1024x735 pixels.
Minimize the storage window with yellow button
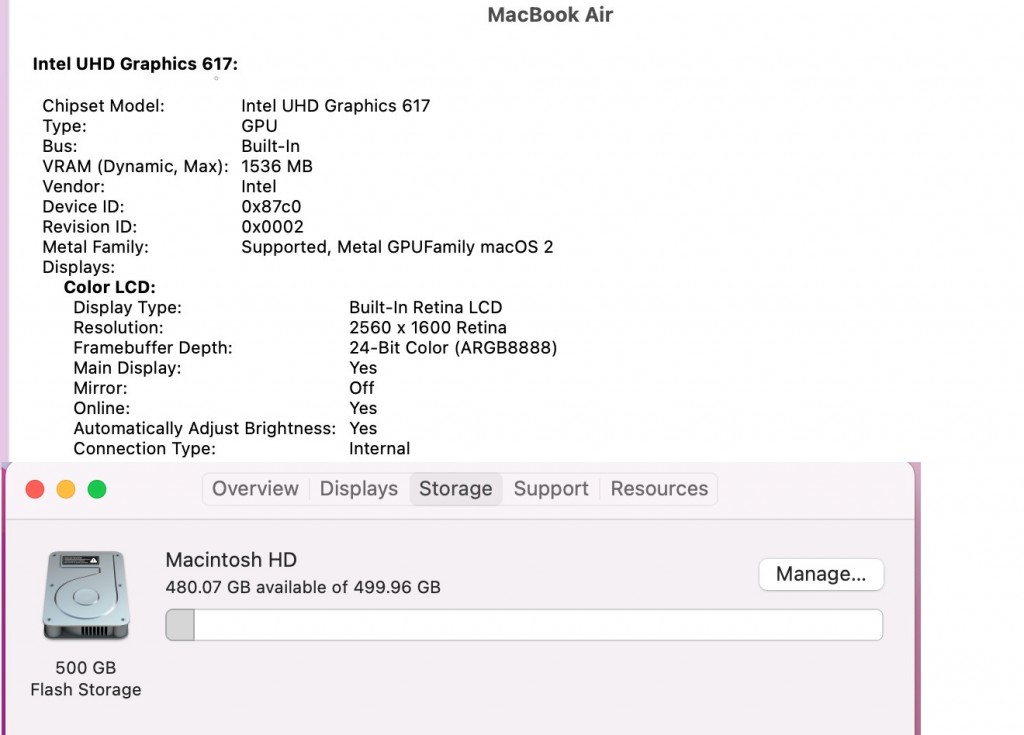coord(66,489)
